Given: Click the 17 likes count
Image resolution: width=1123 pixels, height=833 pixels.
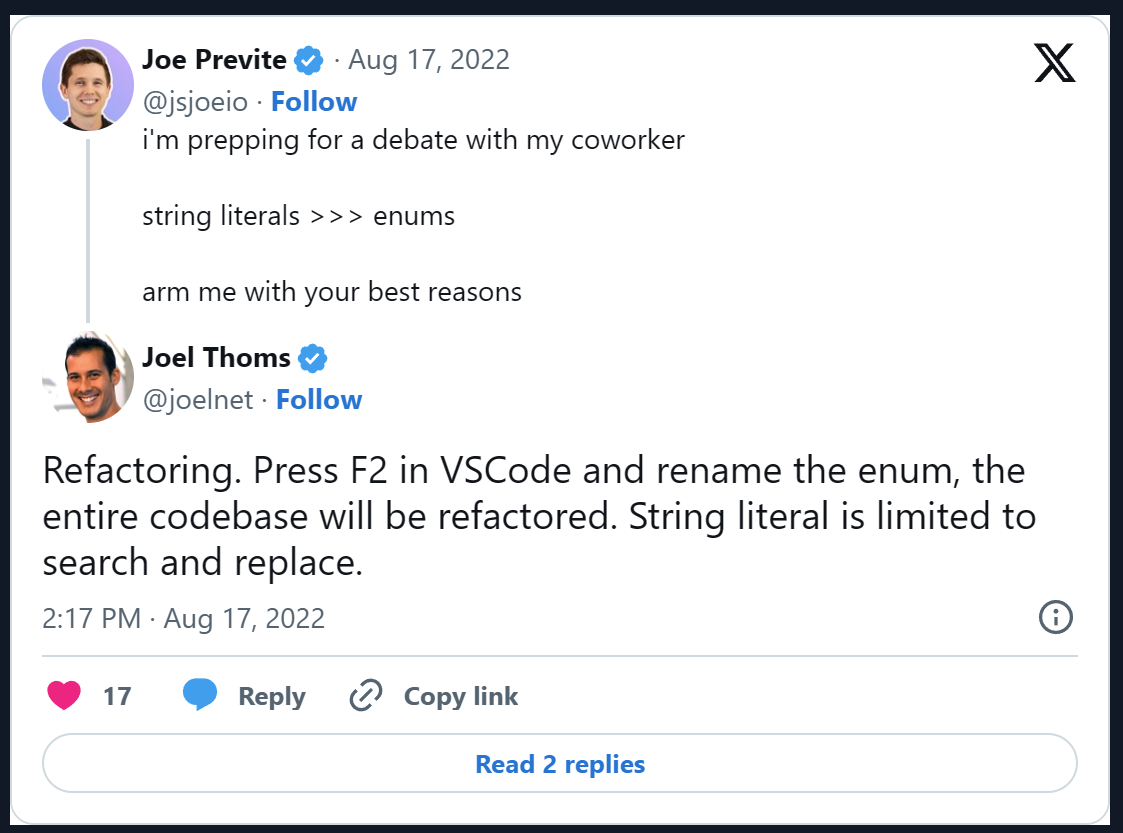Looking at the screenshot, I should pos(117,696).
